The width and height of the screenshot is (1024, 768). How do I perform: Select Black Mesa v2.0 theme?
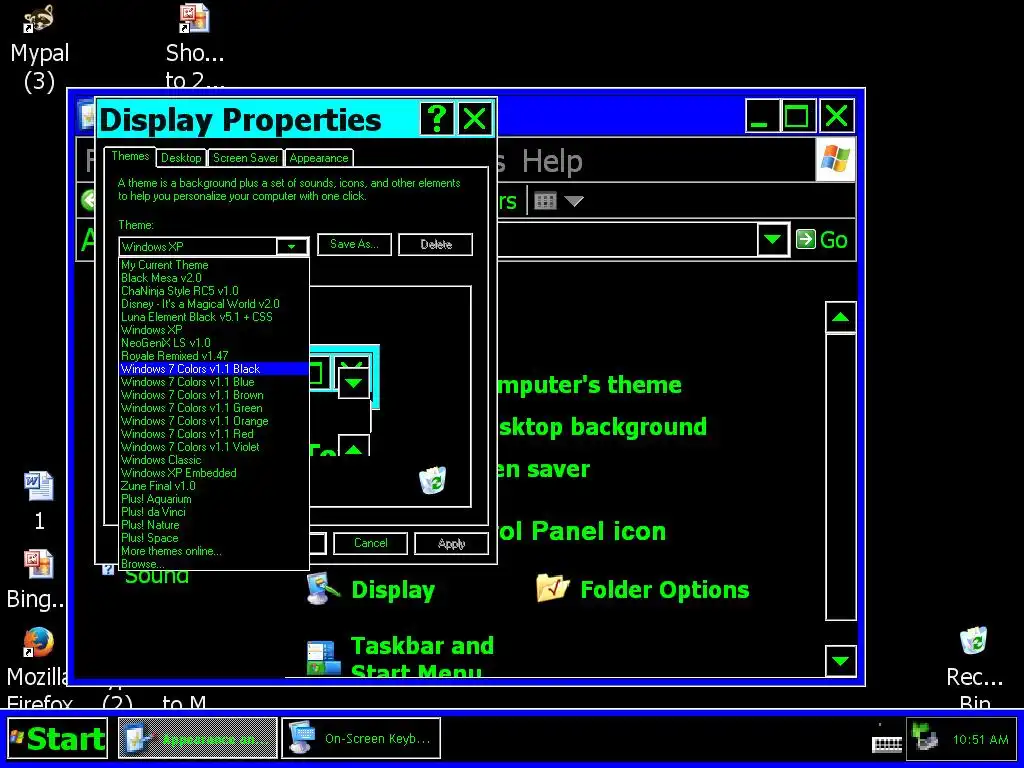(214, 278)
